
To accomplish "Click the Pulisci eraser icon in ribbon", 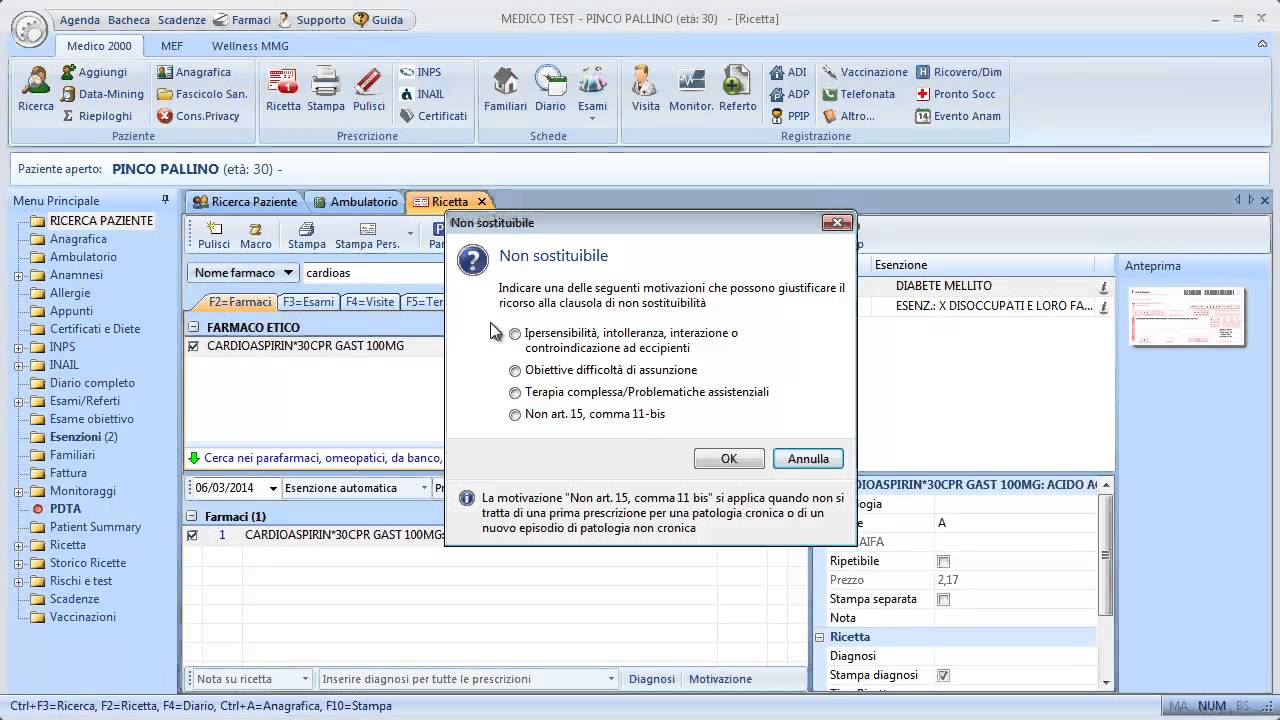I will click(368, 90).
